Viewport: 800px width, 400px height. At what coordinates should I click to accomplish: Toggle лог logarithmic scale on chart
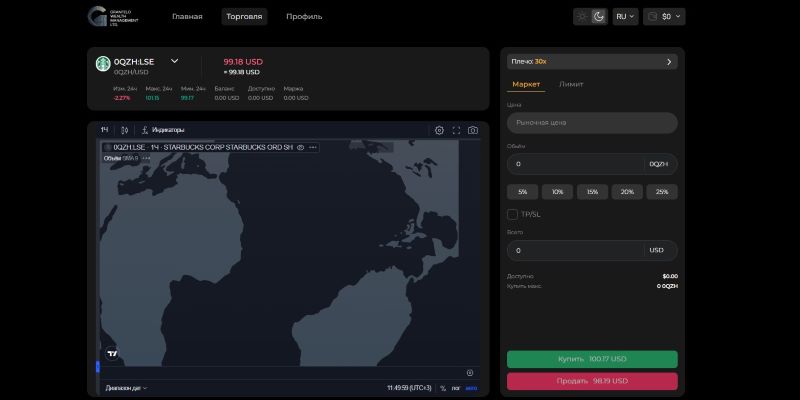point(456,388)
